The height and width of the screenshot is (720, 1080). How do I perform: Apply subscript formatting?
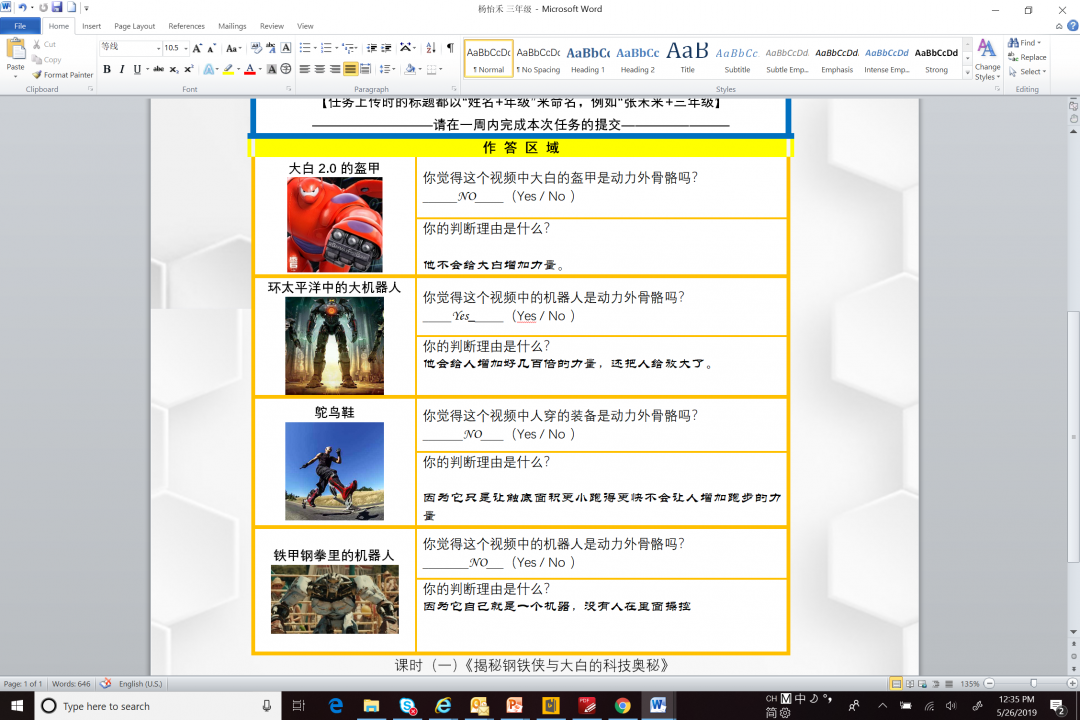(x=174, y=69)
